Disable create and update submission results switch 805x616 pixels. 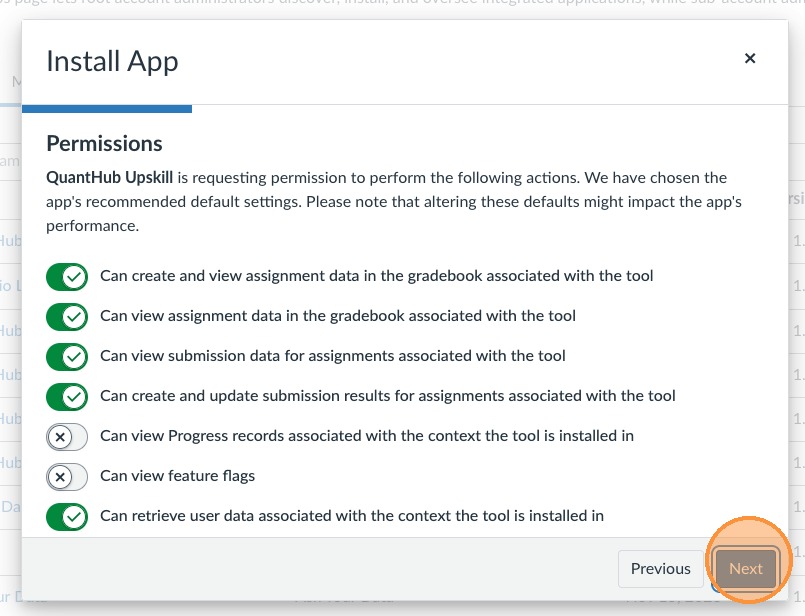pyautogui.click(x=67, y=396)
